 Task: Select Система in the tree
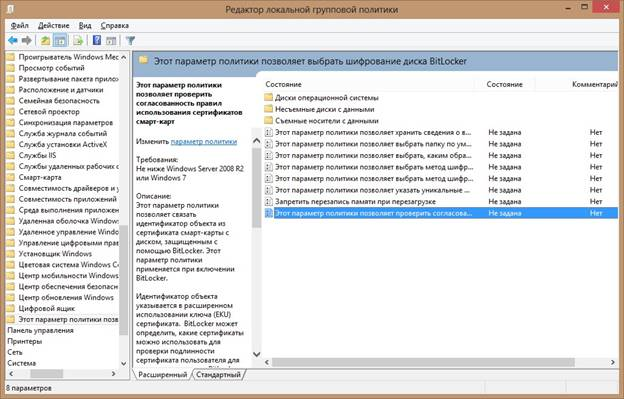21,363
